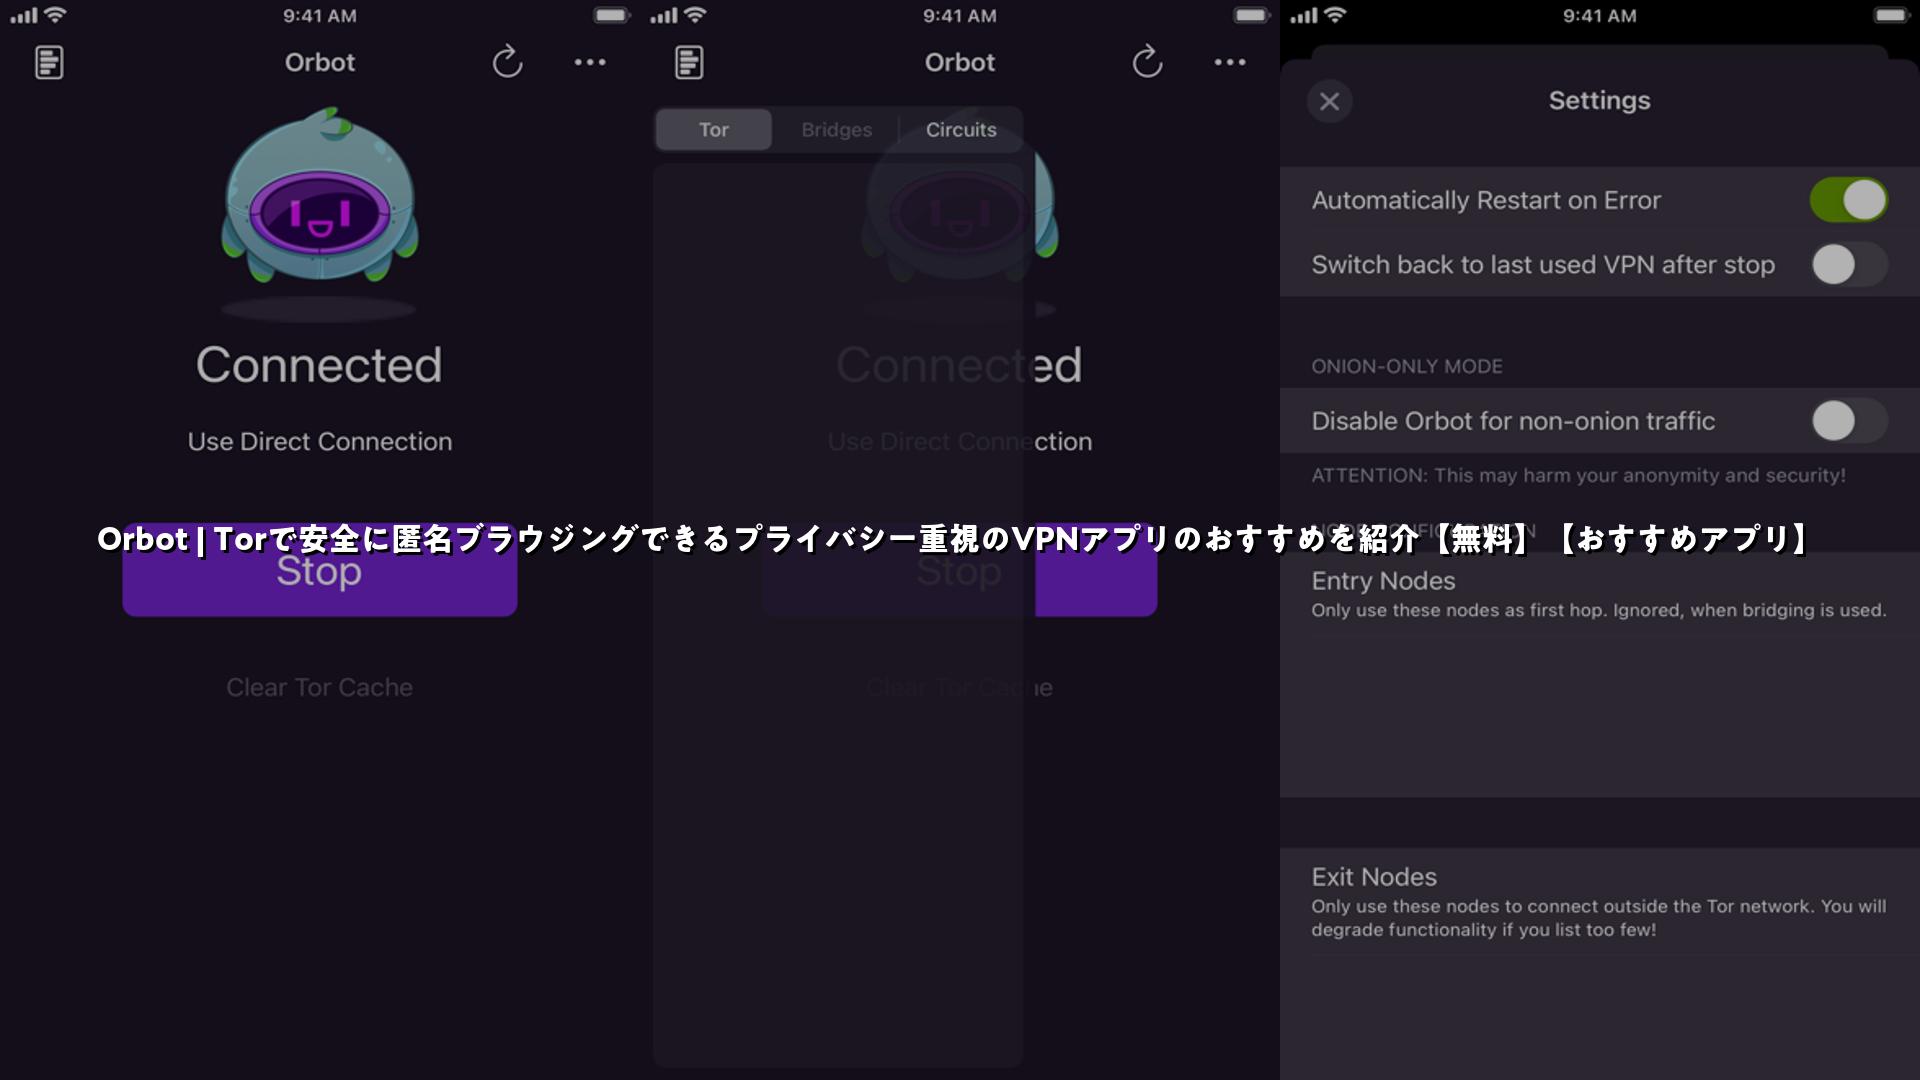Select the Tor tab
Viewport: 1920px width, 1080px height.
click(714, 130)
